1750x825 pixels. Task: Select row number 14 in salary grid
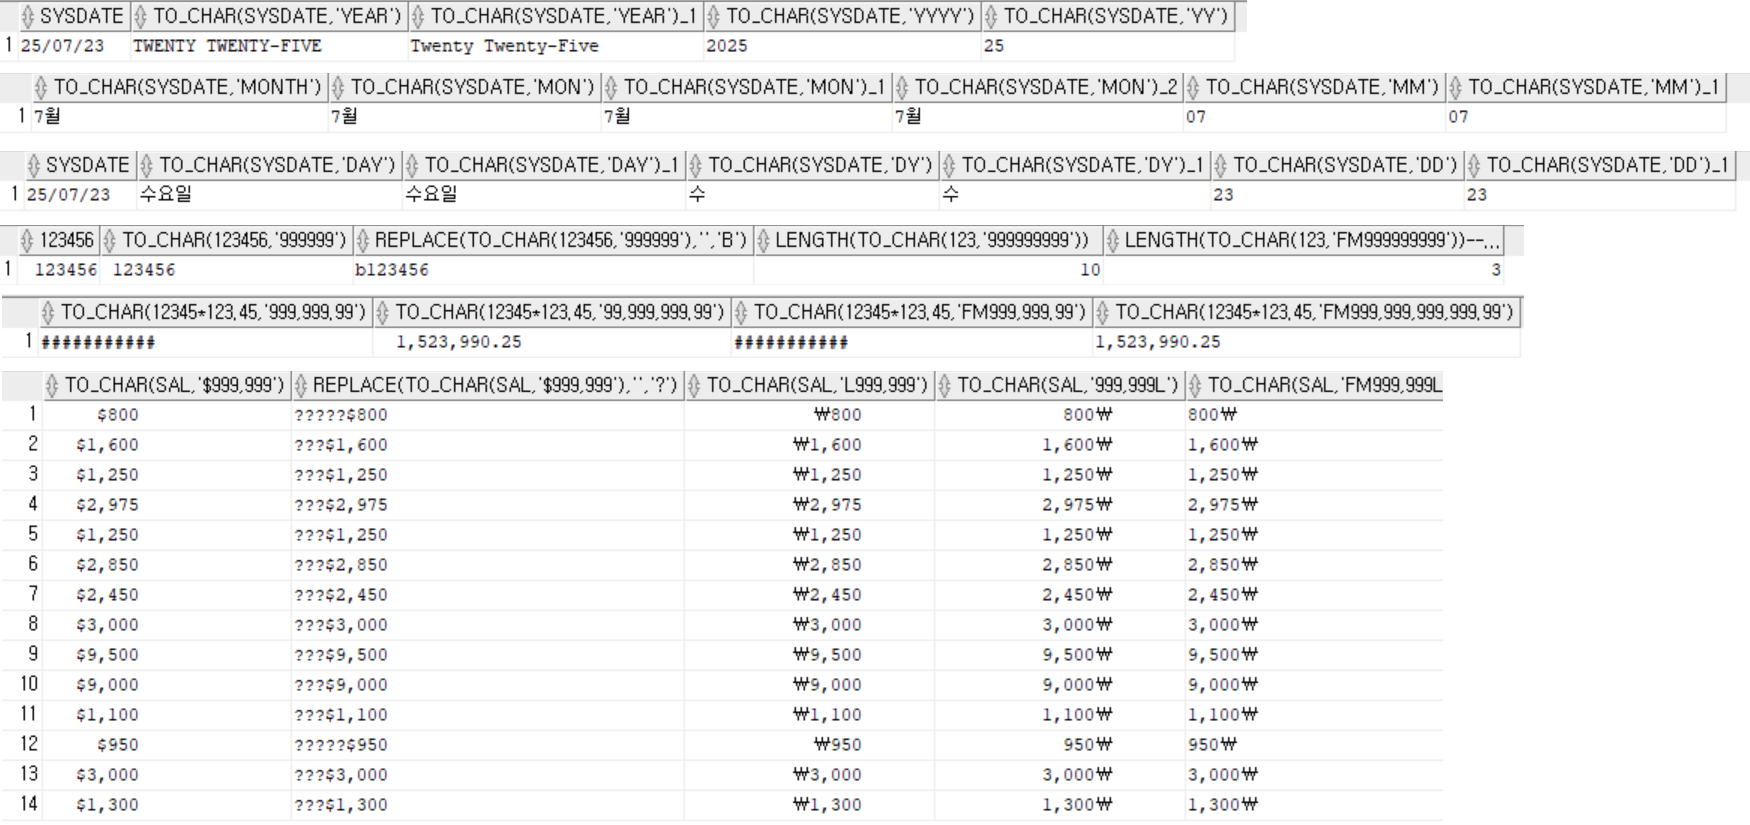tap(29, 804)
